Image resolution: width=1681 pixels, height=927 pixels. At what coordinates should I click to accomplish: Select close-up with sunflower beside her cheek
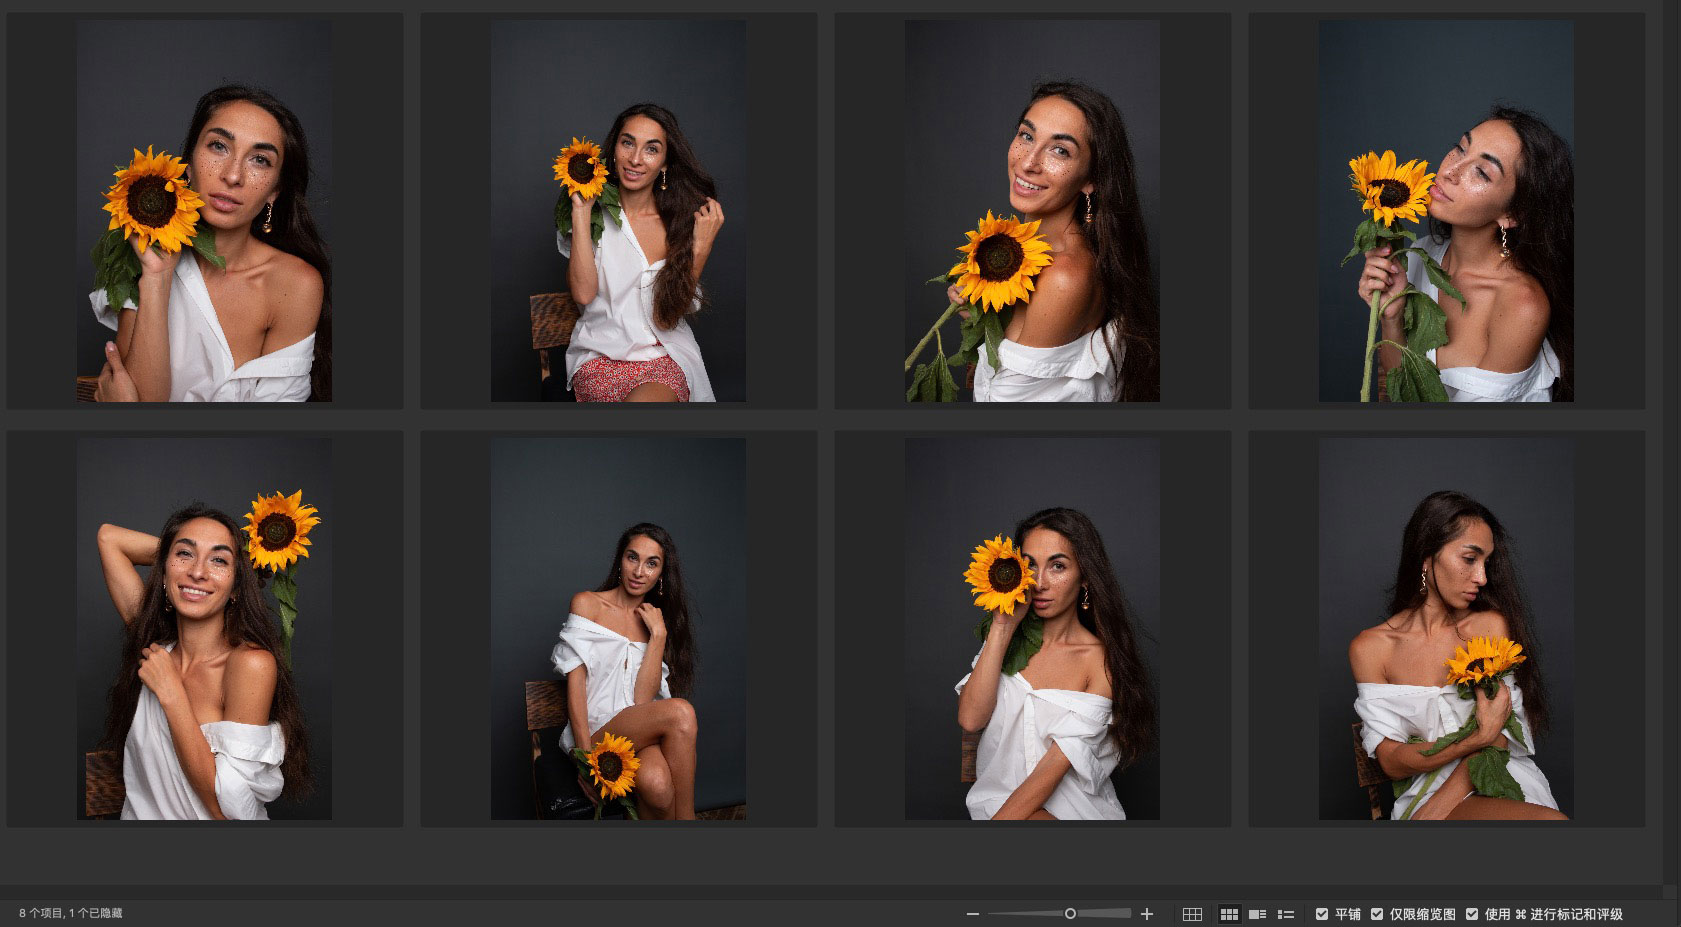[204, 211]
